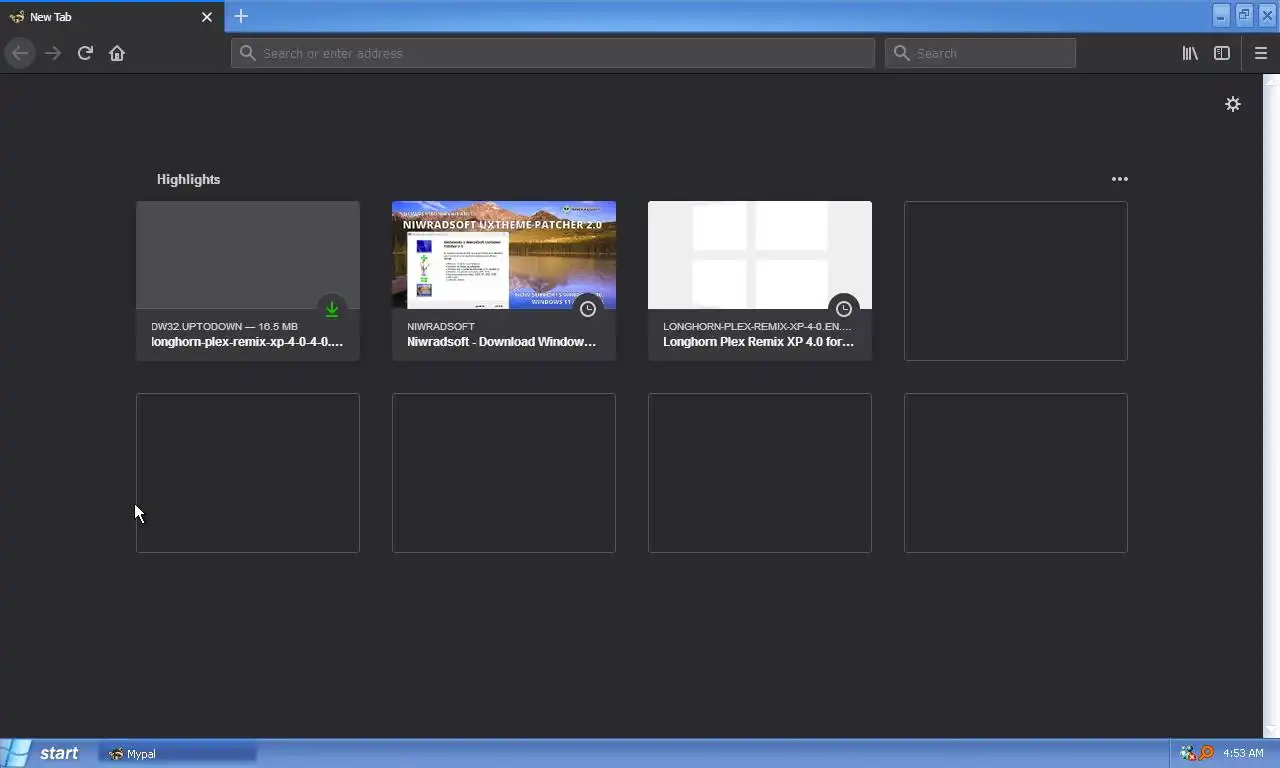Image resolution: width=1280 pixels, height=768 pixels.
Task: Click into the Search box
Action: coord(980,53)
